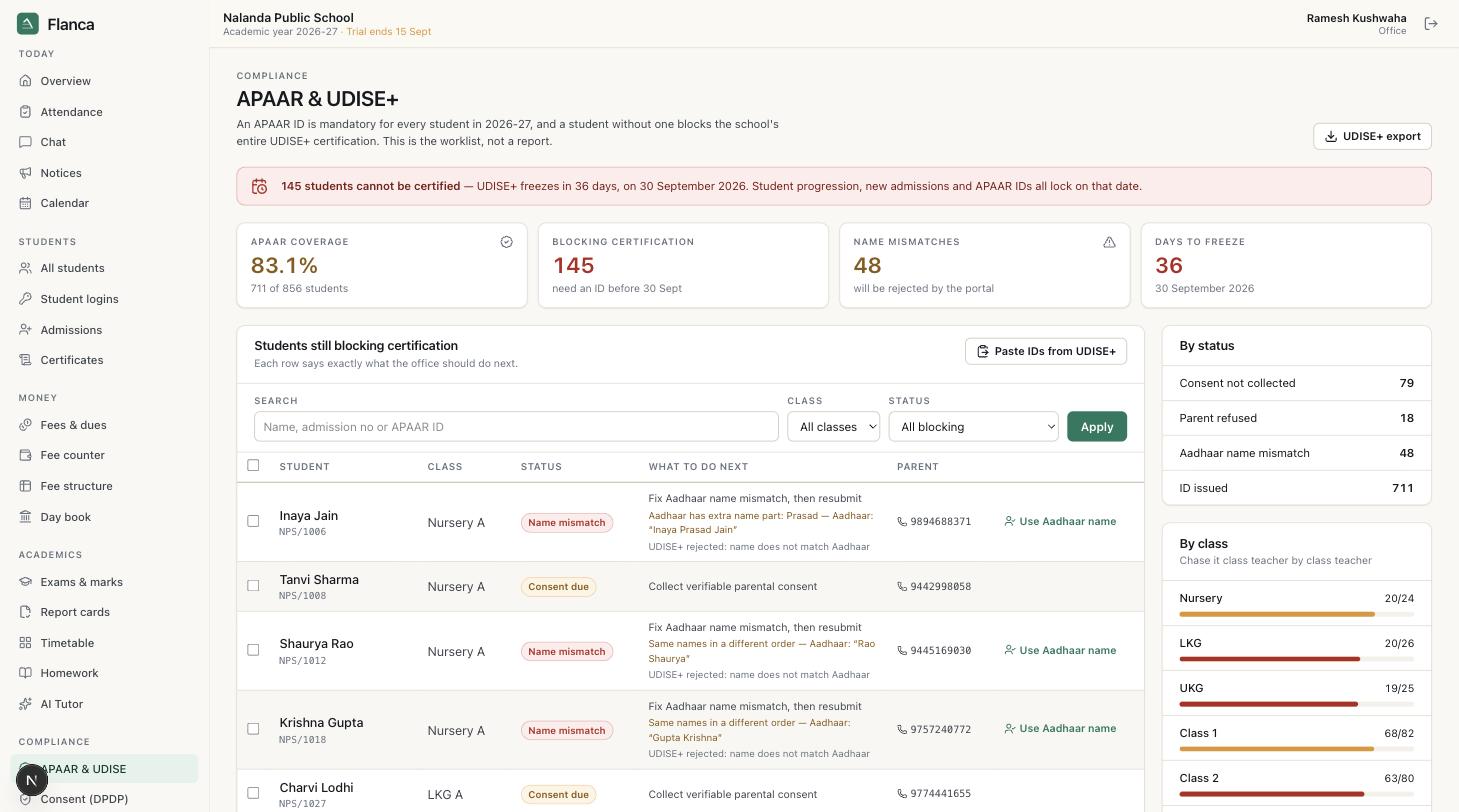Click the Chat bubble icon in sidebar
The width and height of the screenshot is (1459, 812).
26,142
